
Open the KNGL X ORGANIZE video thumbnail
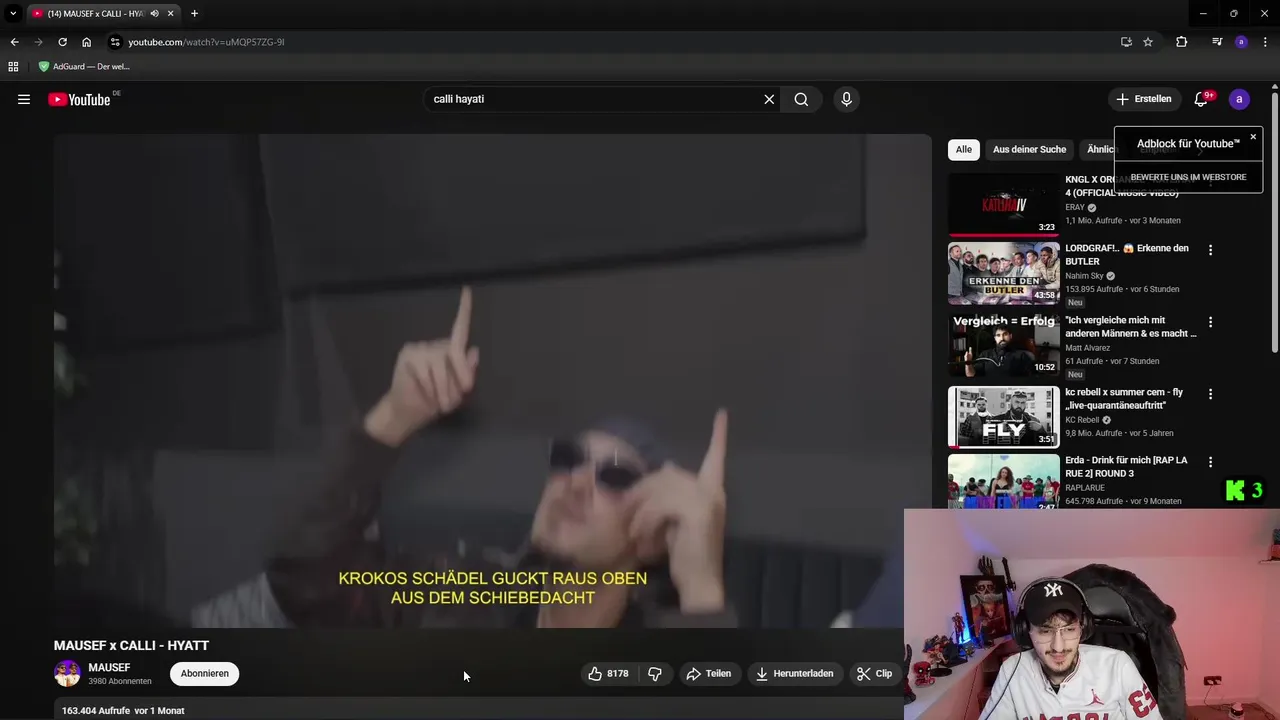tap(1003, 204)
